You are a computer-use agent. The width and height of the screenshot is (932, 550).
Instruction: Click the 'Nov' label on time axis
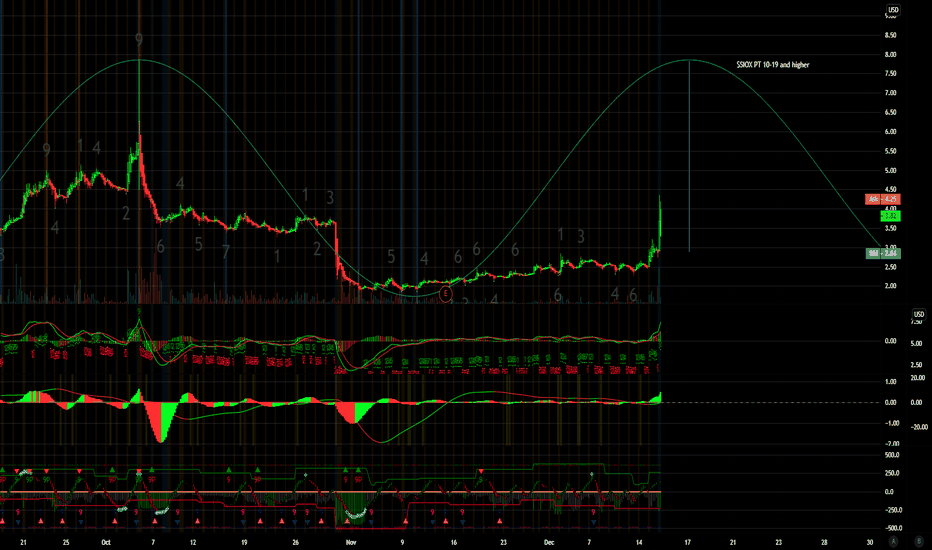pos(351,542)
